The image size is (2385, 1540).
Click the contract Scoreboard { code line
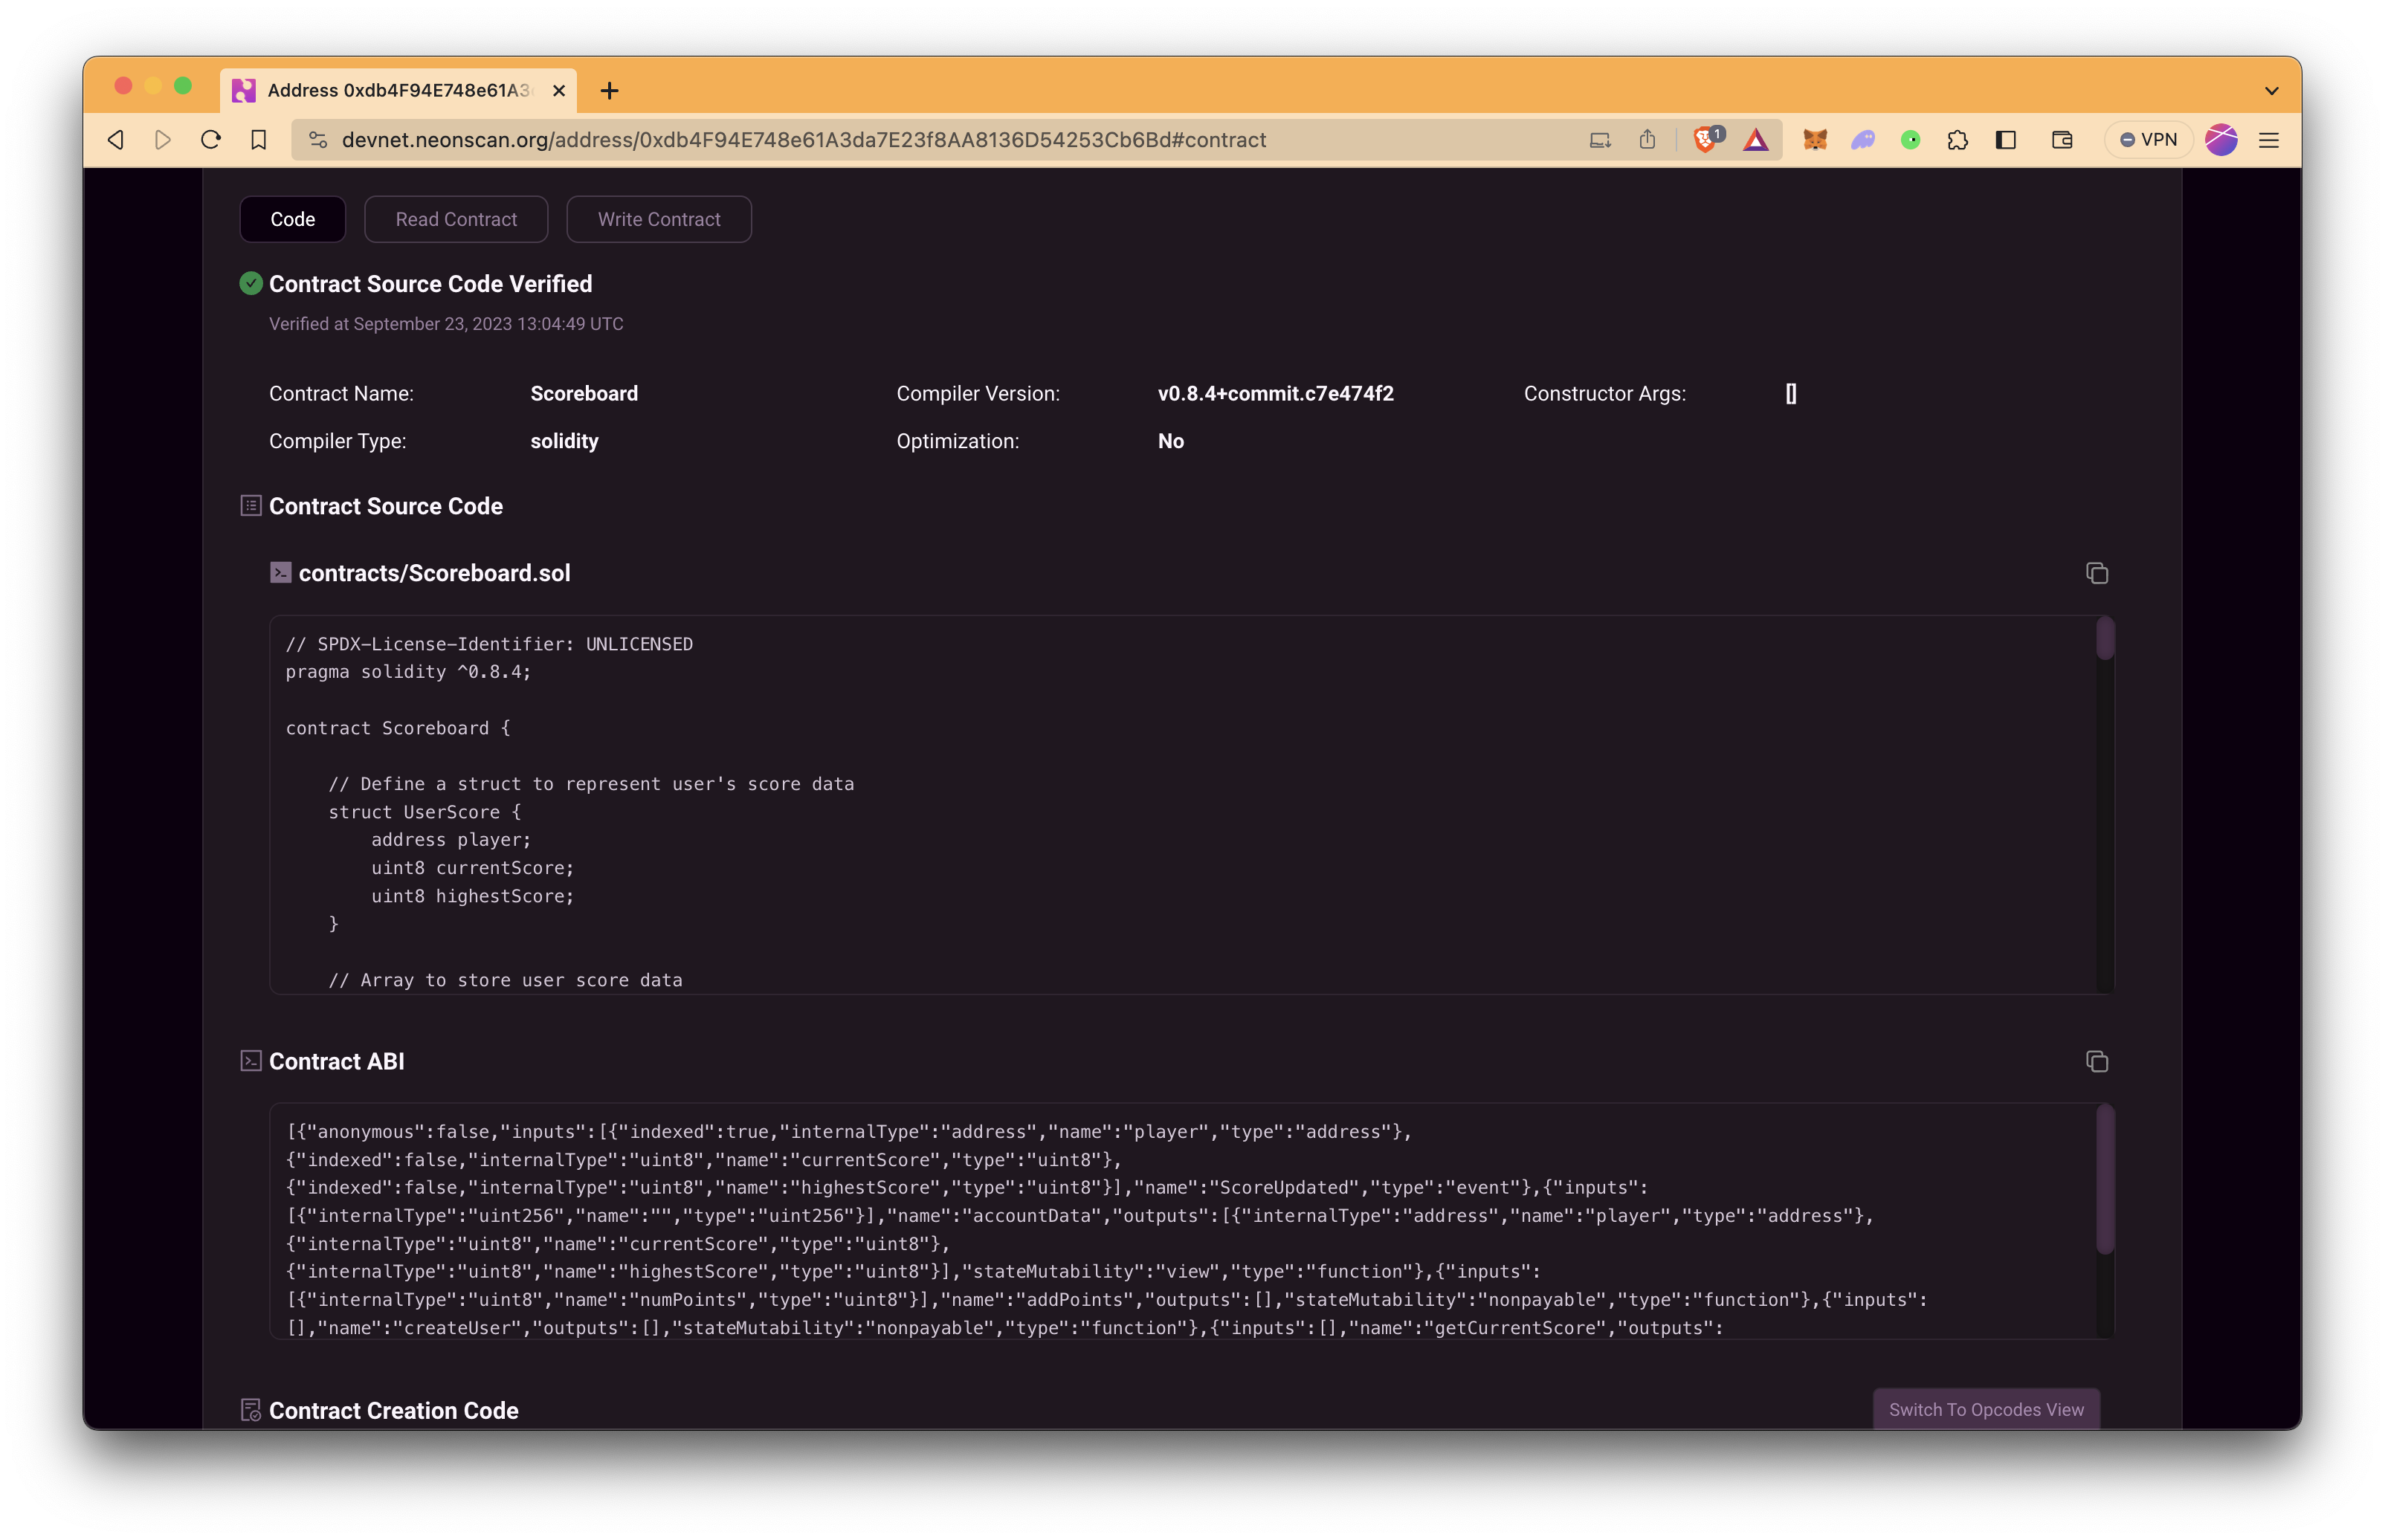pyautogui.click(x=398, y=728)
